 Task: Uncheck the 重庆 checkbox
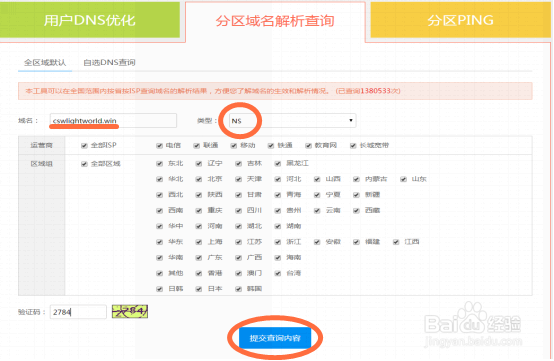point(199,211)
